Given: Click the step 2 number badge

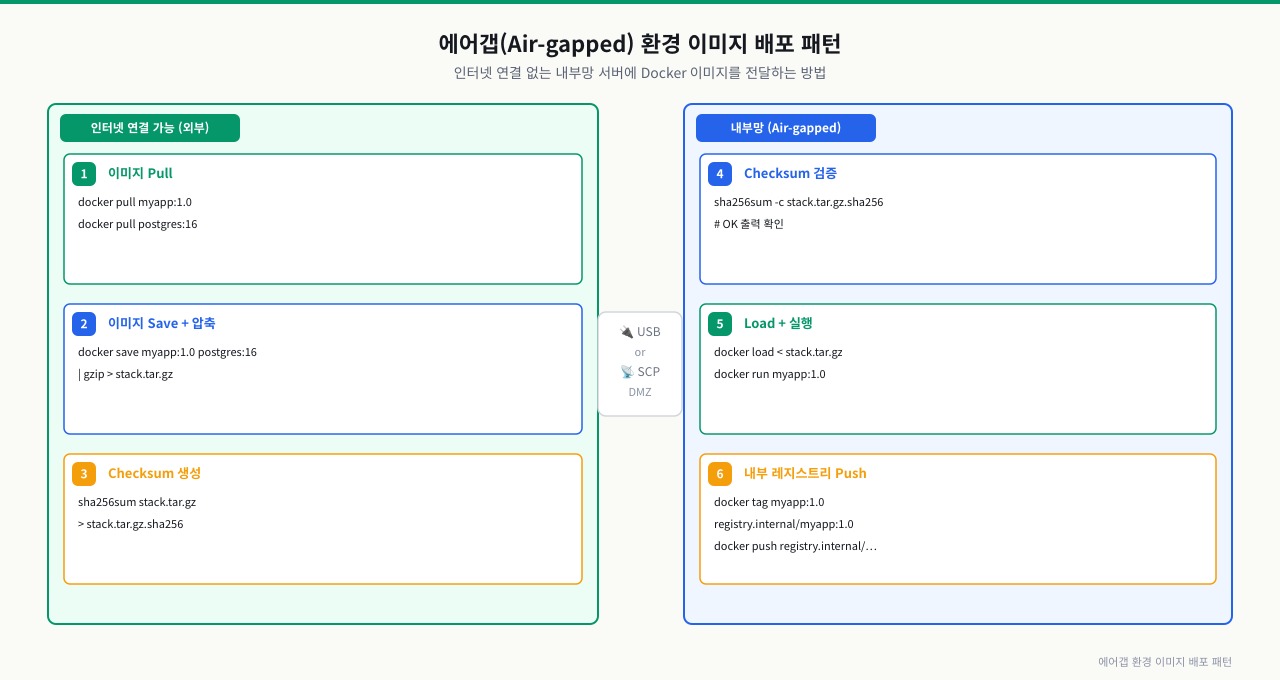Looking at the screenshot, I should [84, 324].
